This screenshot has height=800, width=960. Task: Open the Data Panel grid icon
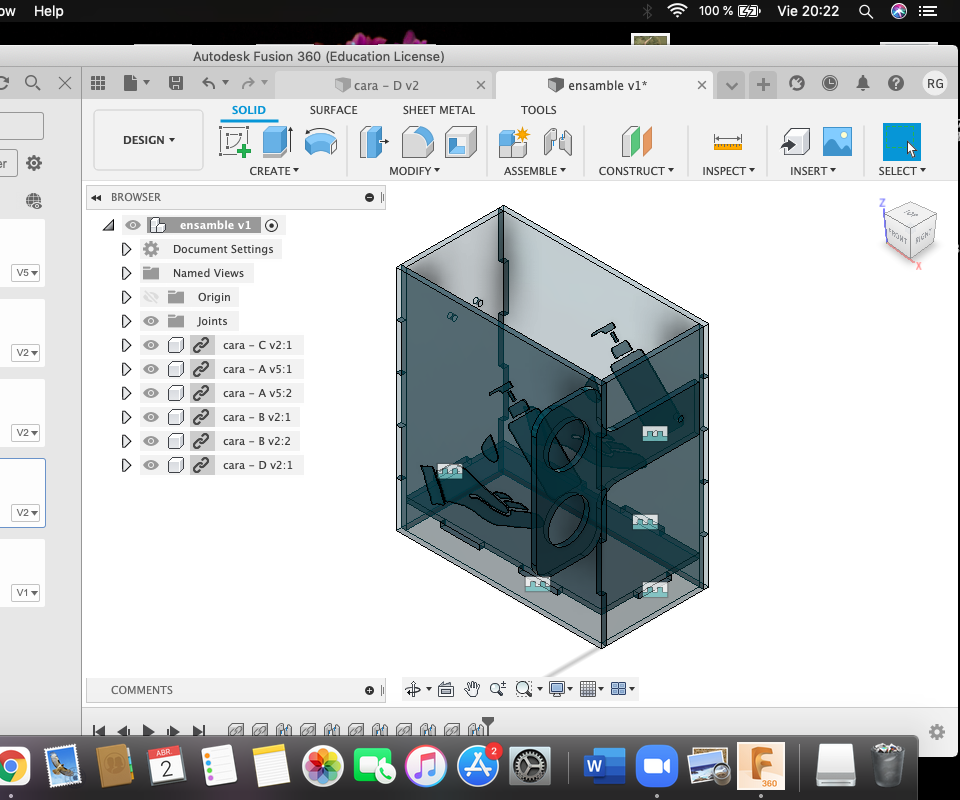click(x=98, y=83)
